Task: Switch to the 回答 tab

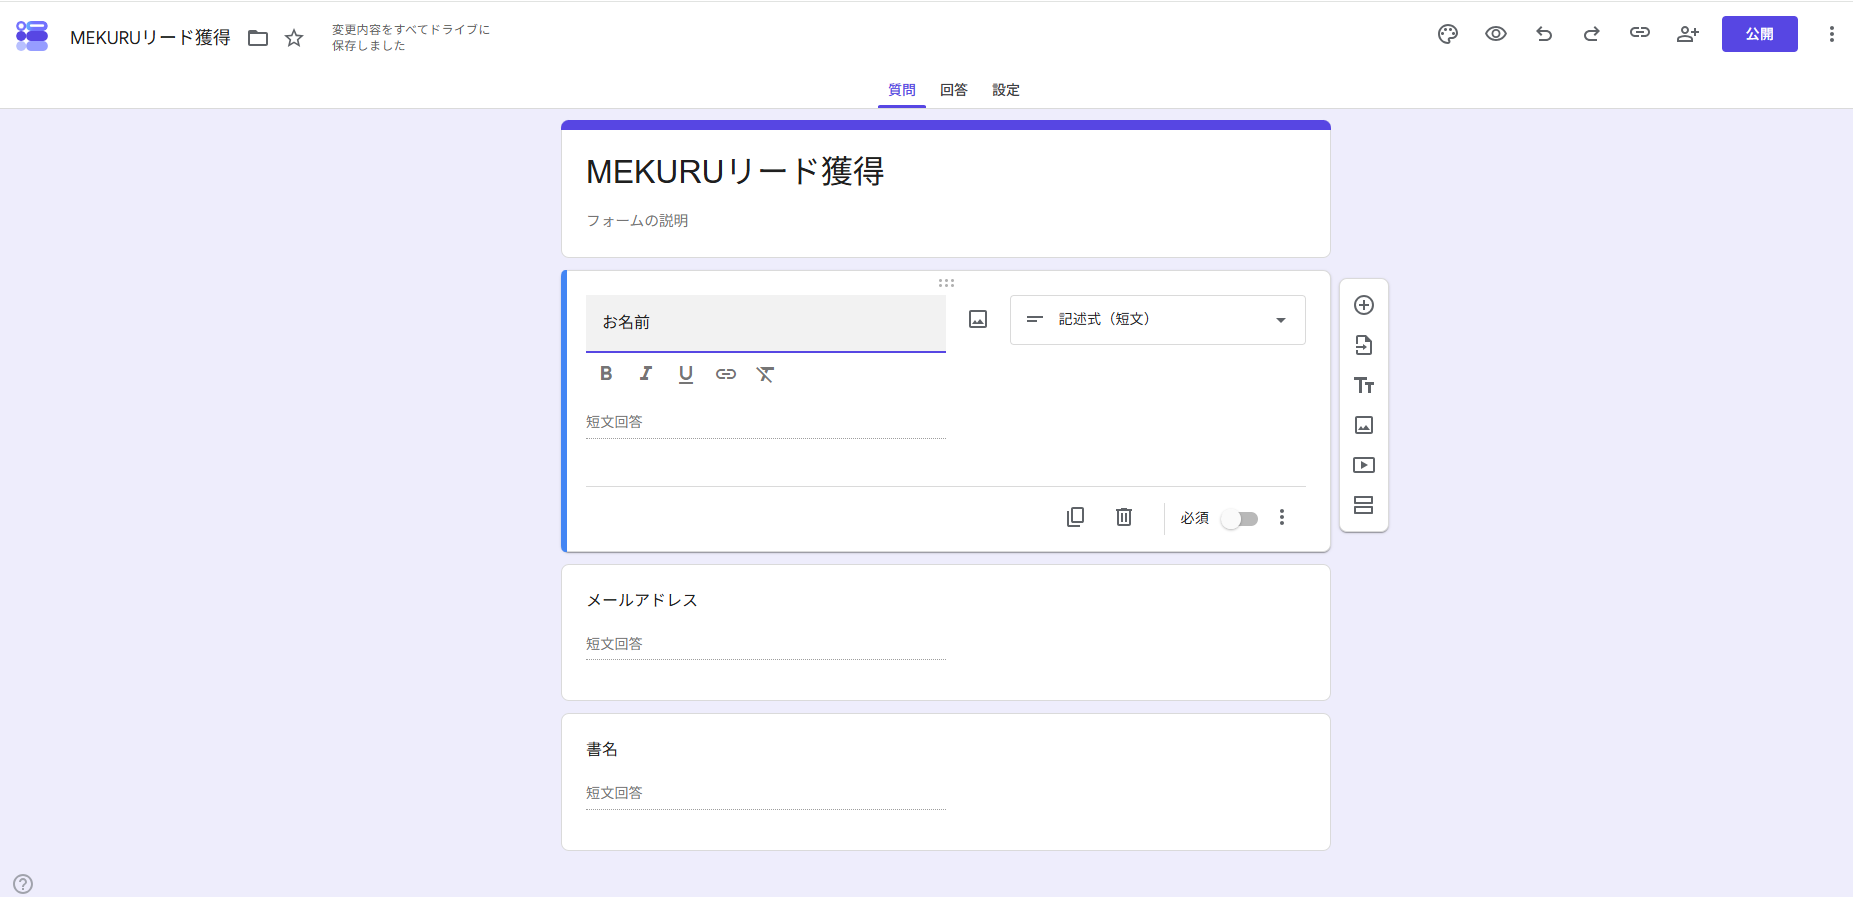Action: pos(954,90)
